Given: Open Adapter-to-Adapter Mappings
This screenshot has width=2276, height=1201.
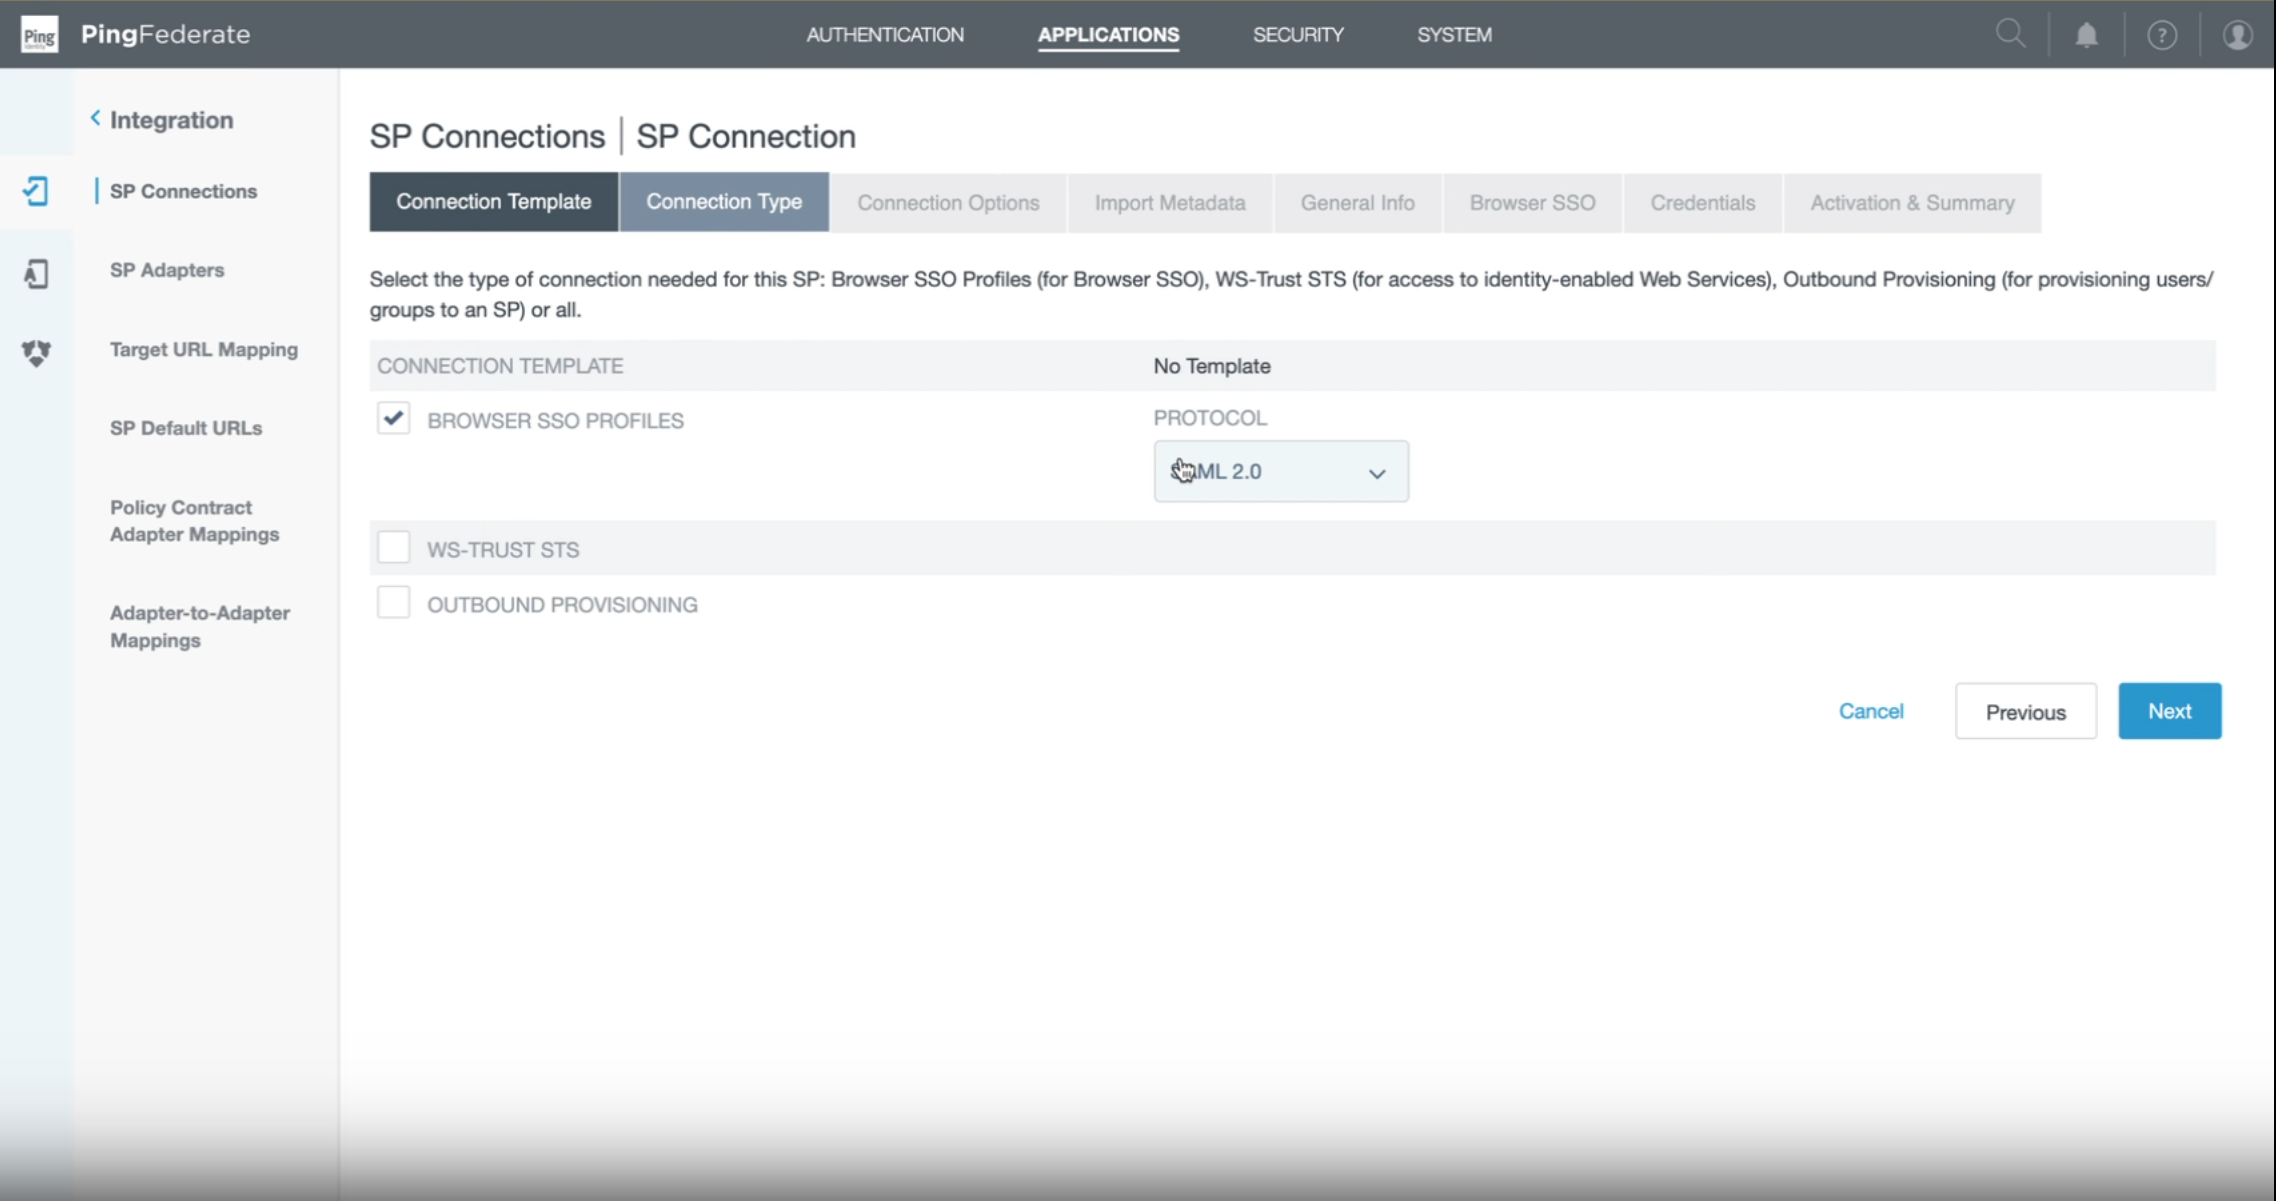Looking at the screenshot, I should pyautogui.click(x=200, y=626).
